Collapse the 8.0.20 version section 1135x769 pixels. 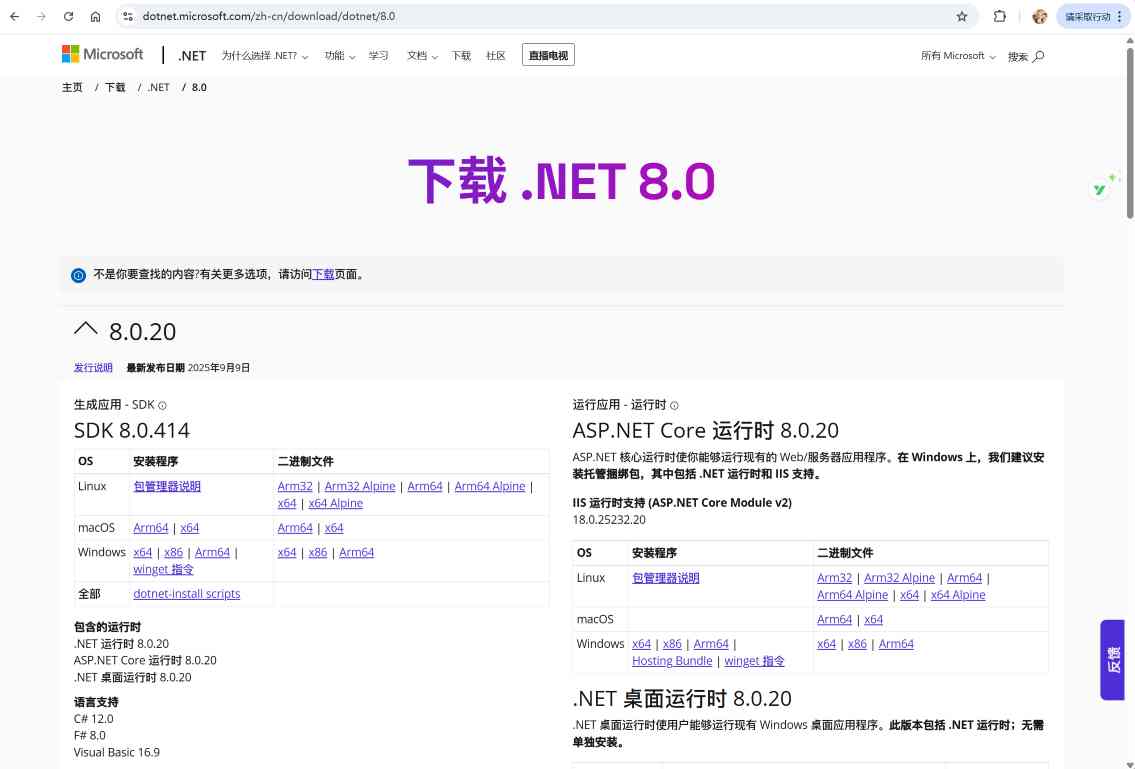coord(86,329)
